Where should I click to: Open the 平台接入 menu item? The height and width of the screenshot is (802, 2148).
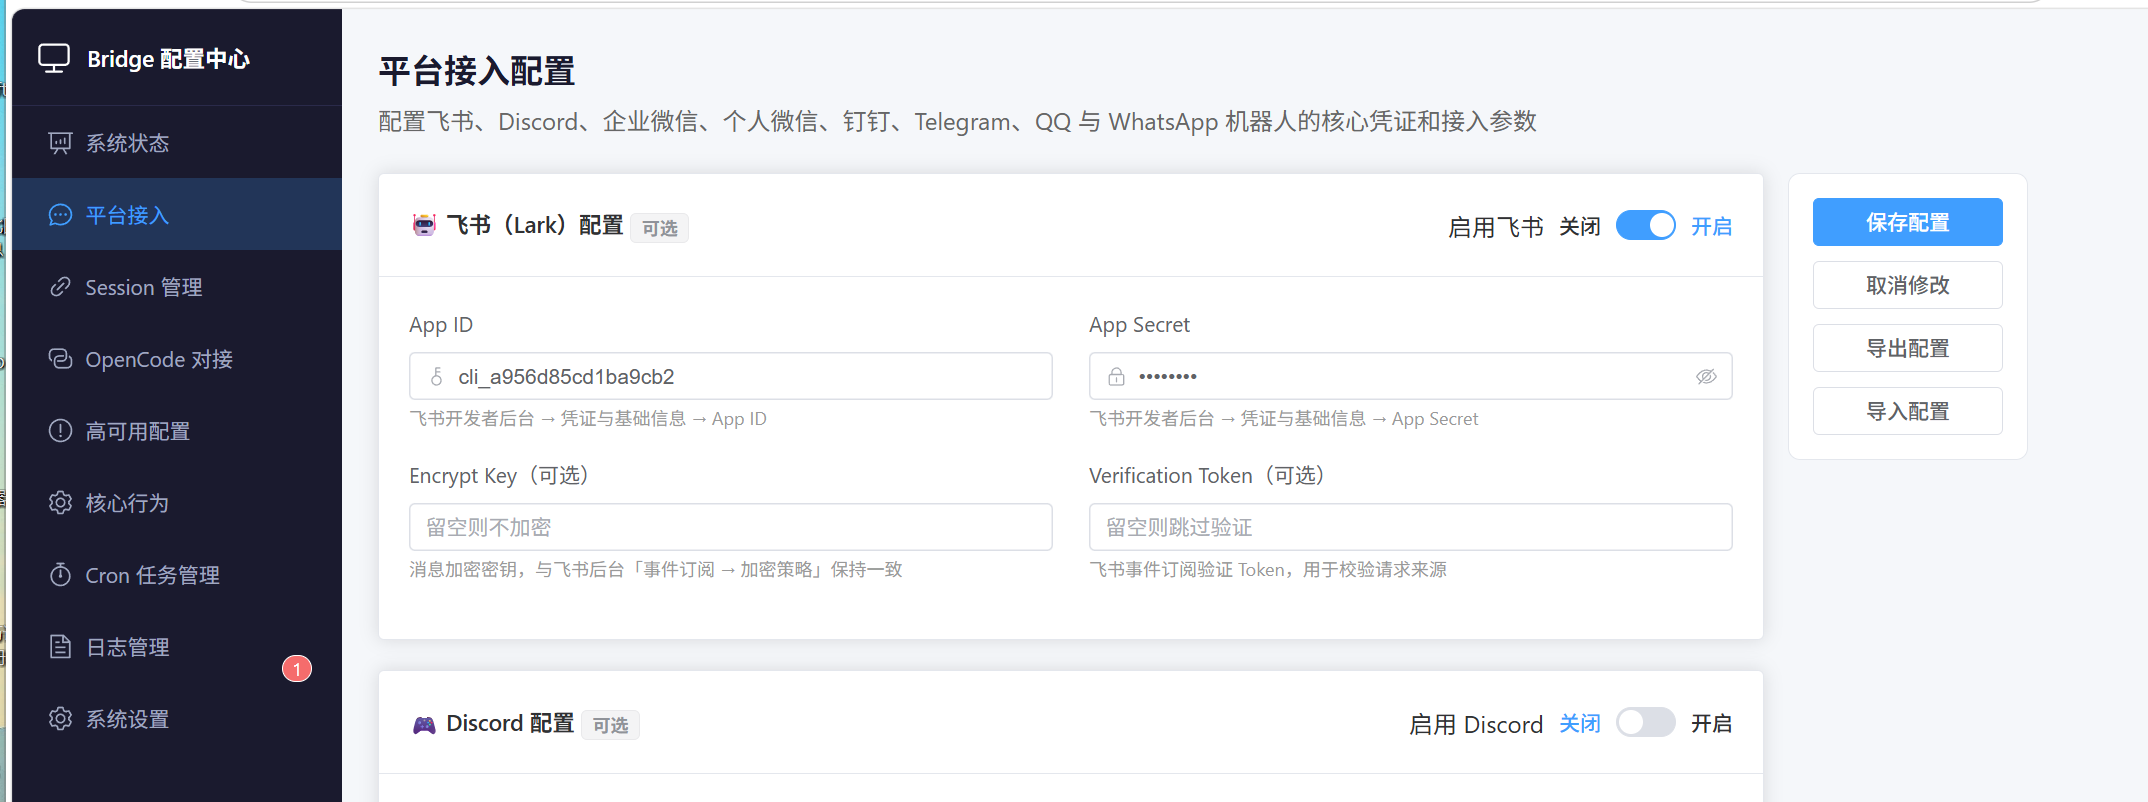177,215
